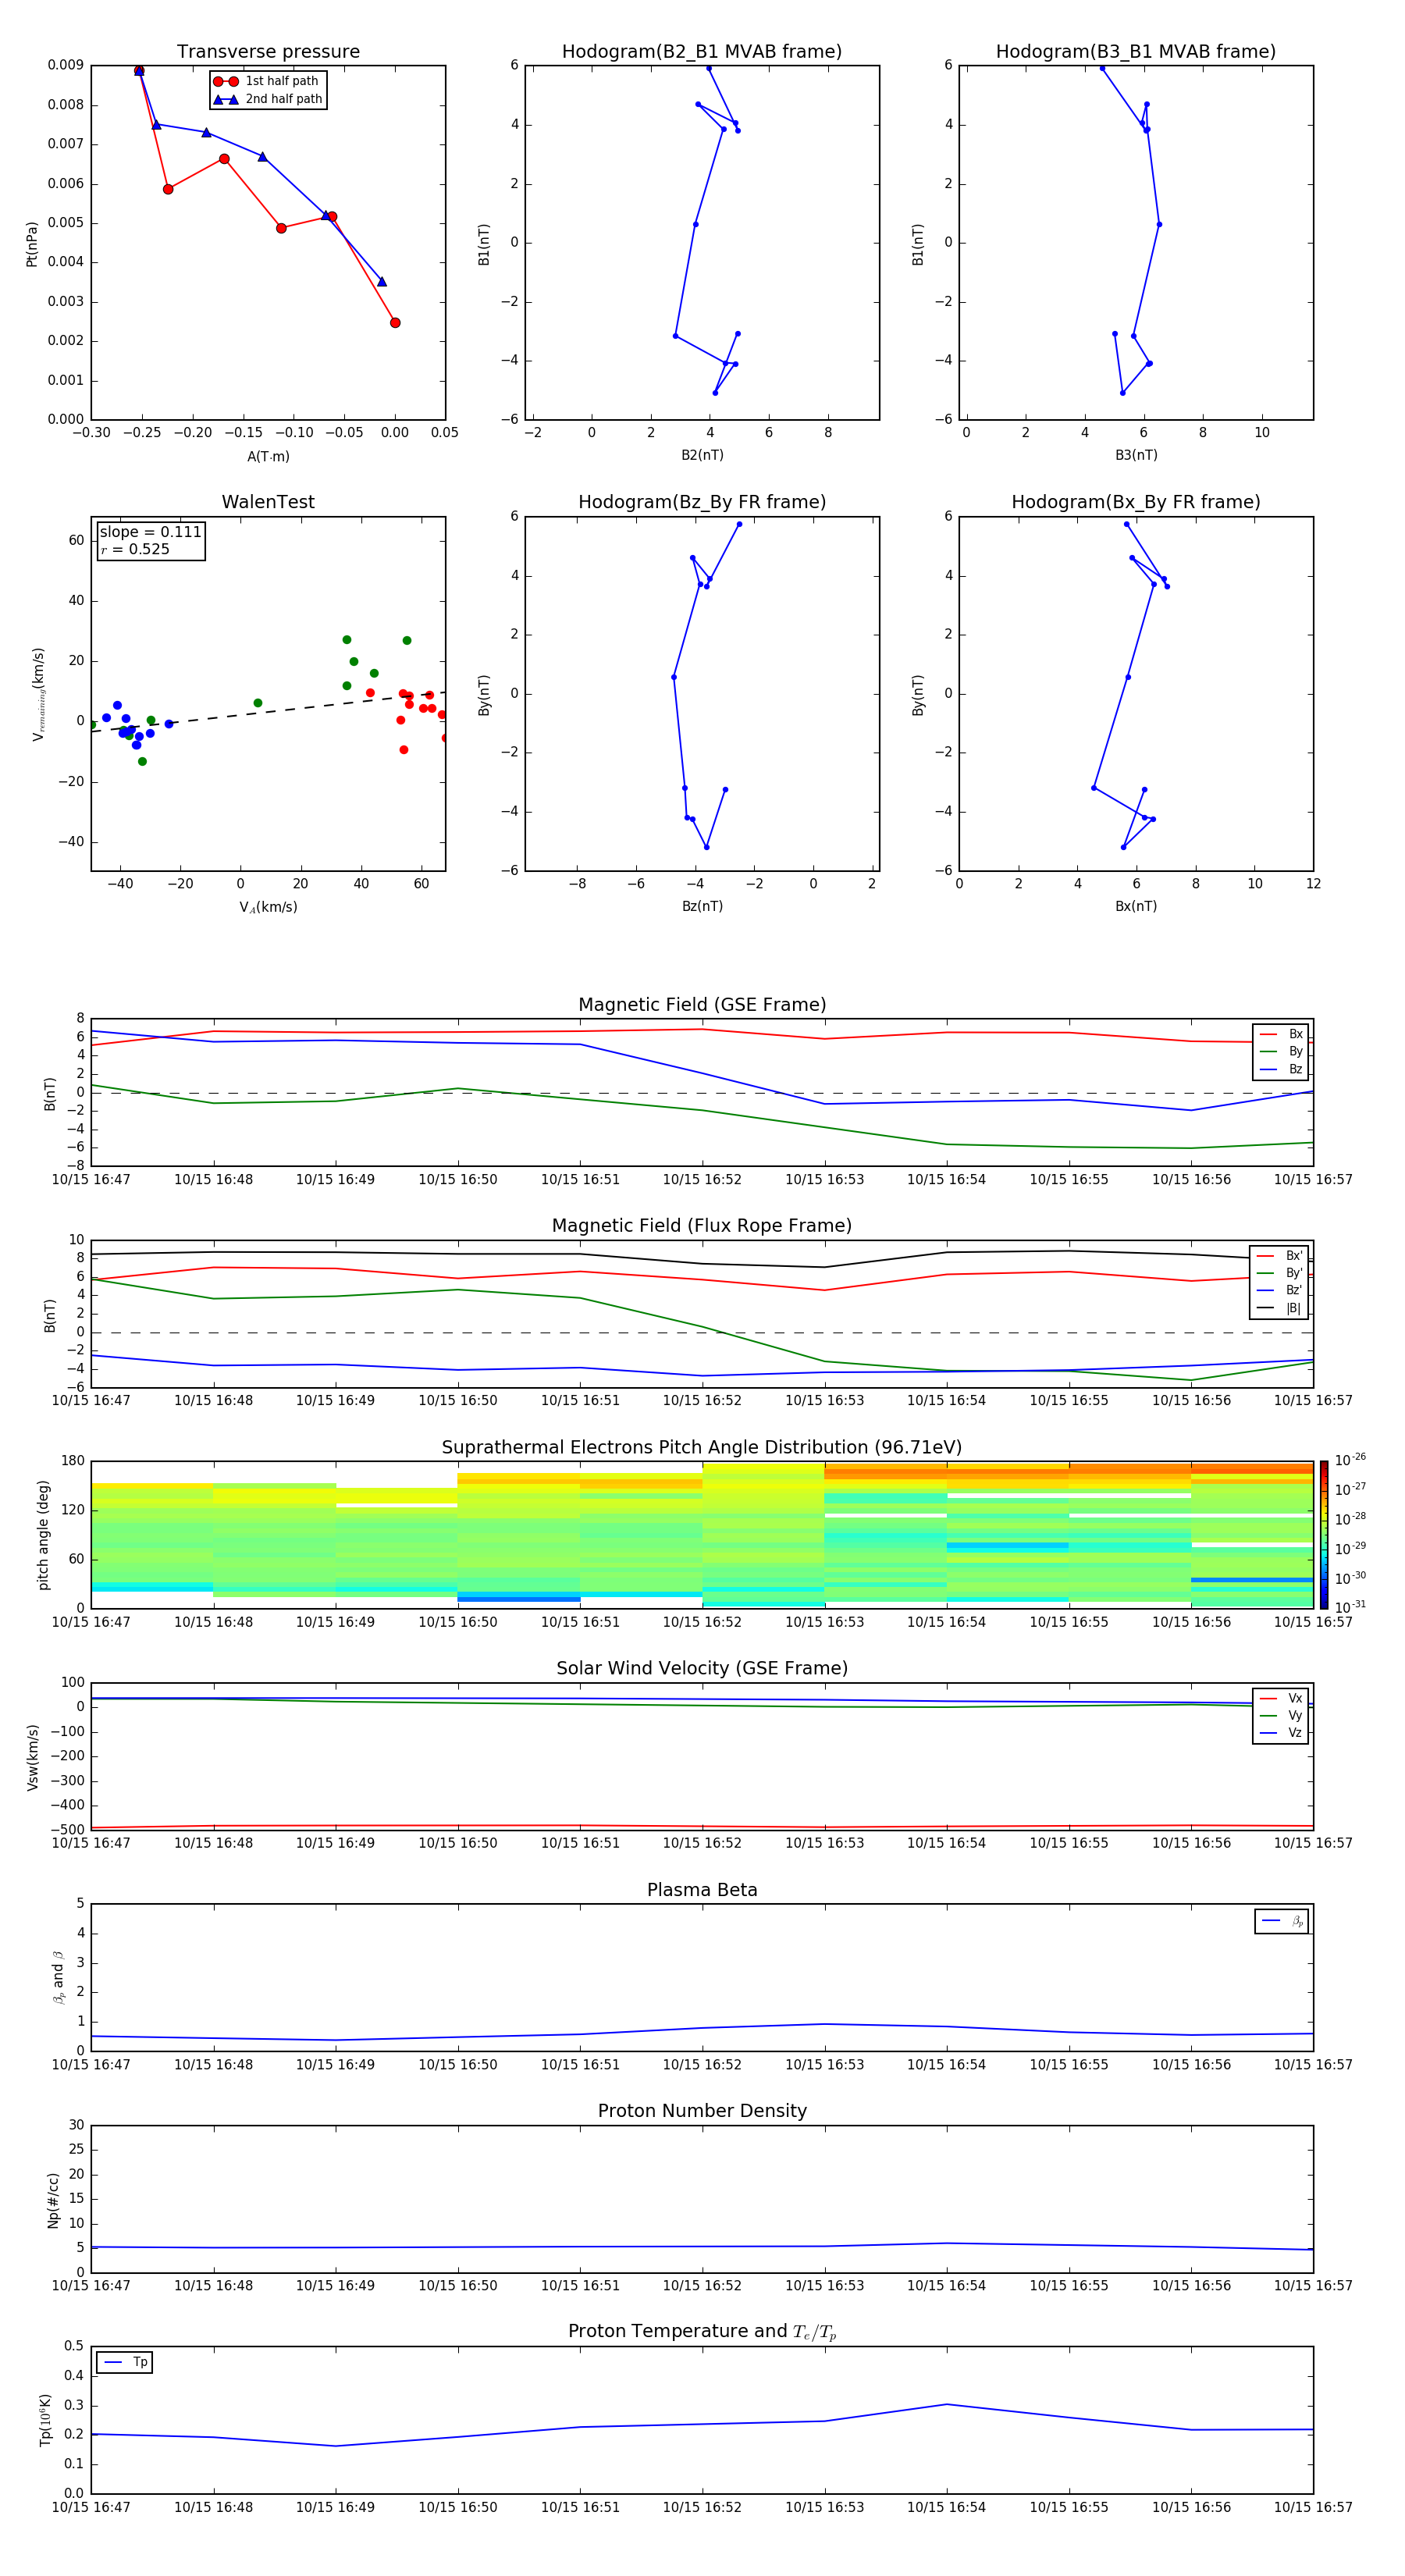Click the 'Bz(nT)' x-axis label
The image size is (1405, 2576).
702,906
